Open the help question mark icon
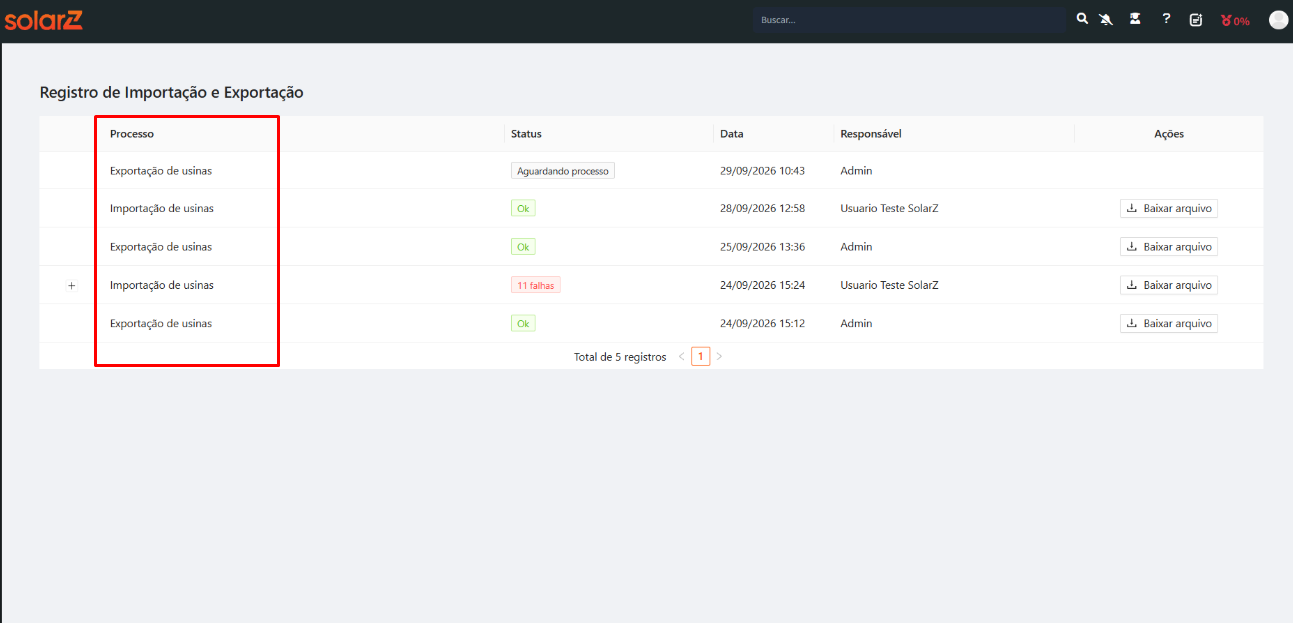 click(x=1166, y=19)
